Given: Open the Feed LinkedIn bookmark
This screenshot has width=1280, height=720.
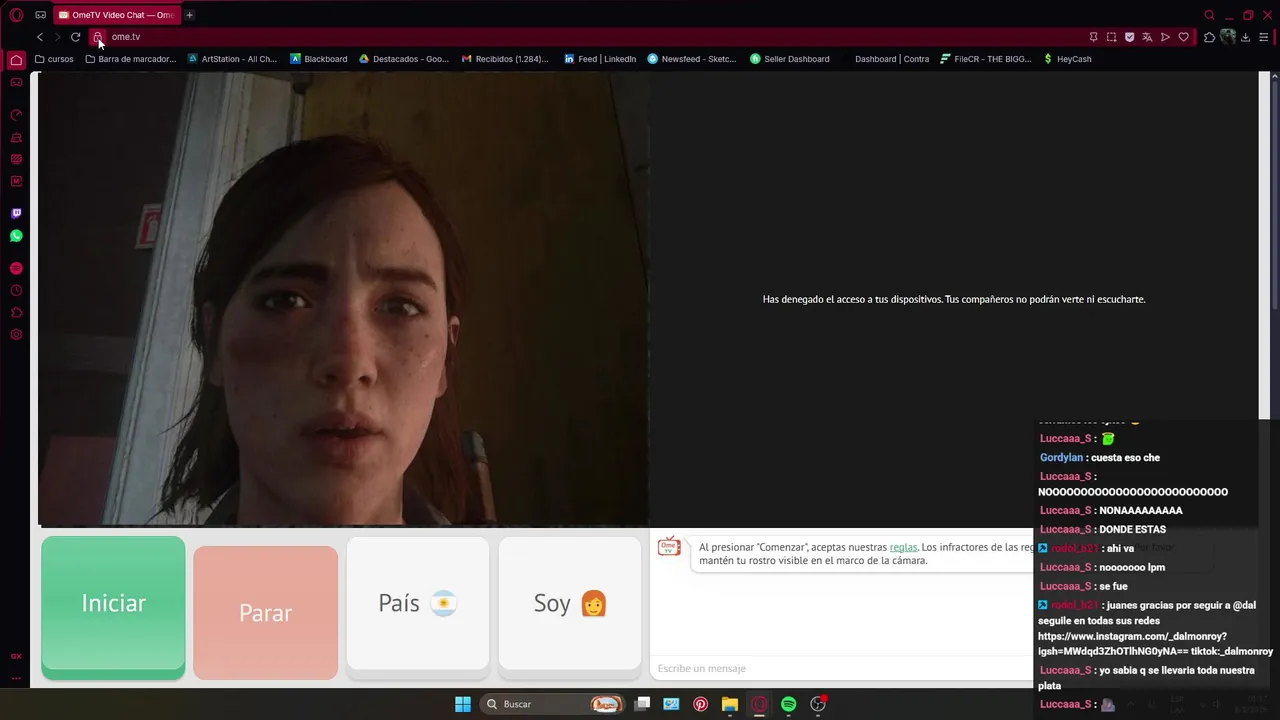Looking at the screenshot, I should (x=600, y=59).
